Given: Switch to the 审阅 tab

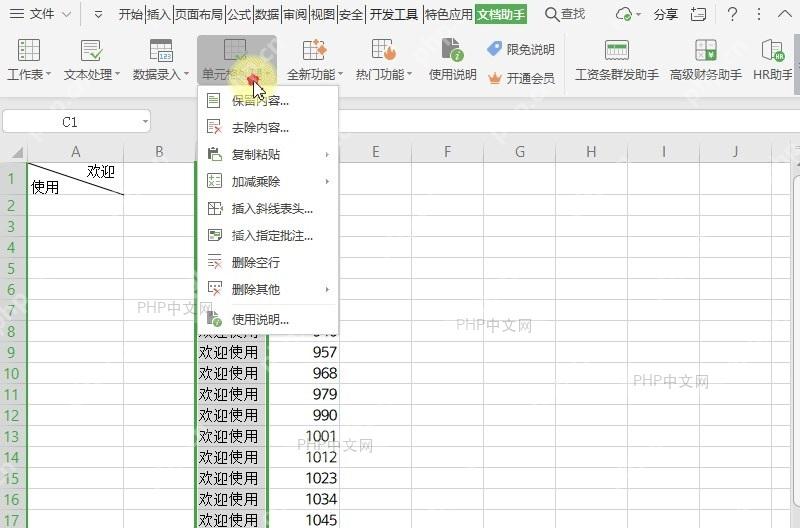Looking at the screenshot, I should click(x=295, y=14).
